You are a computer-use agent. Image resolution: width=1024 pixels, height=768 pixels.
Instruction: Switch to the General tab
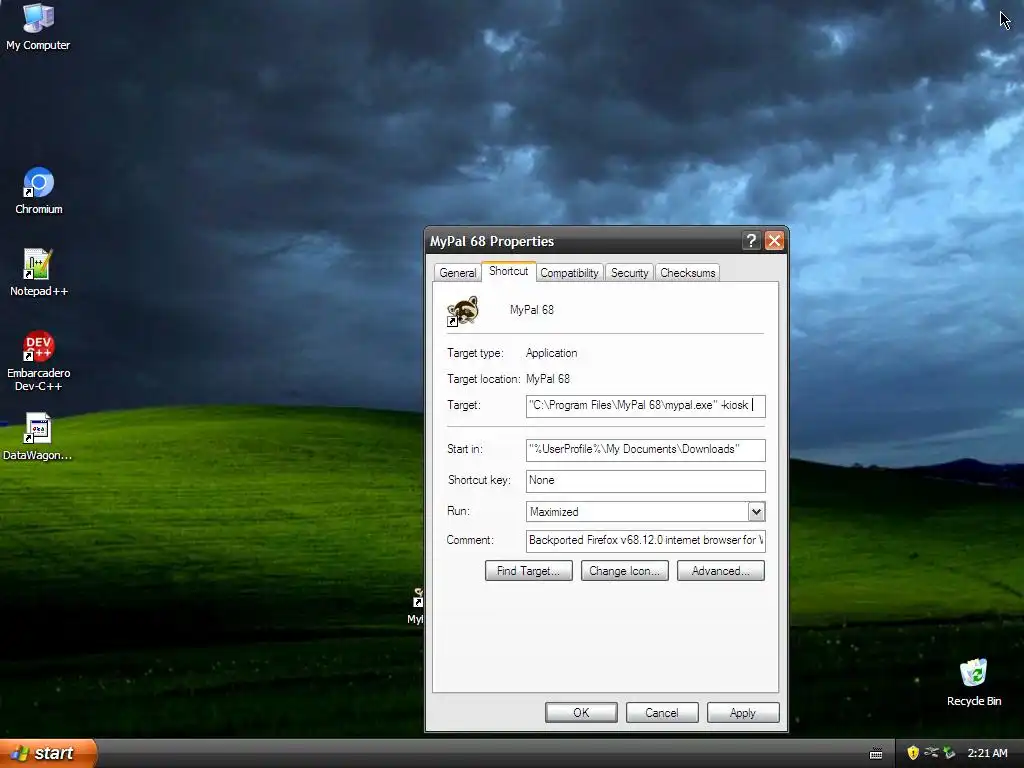pos(457,273)
